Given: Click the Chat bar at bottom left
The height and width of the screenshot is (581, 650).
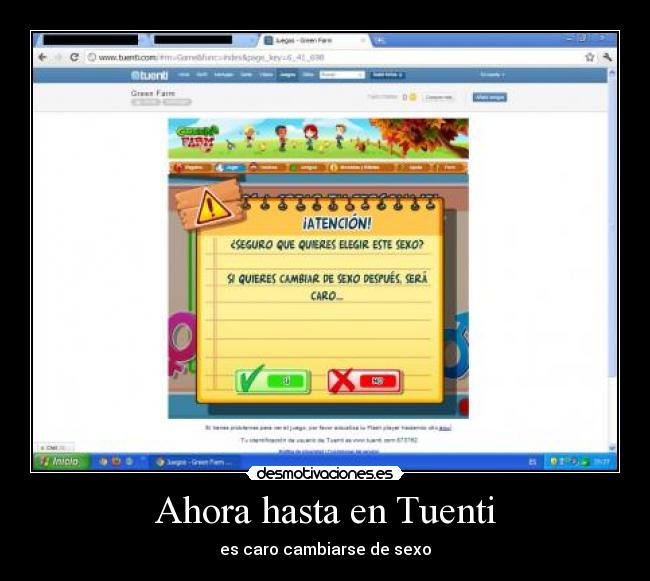Looking at the screenshot, I should [x=56, y=448].
